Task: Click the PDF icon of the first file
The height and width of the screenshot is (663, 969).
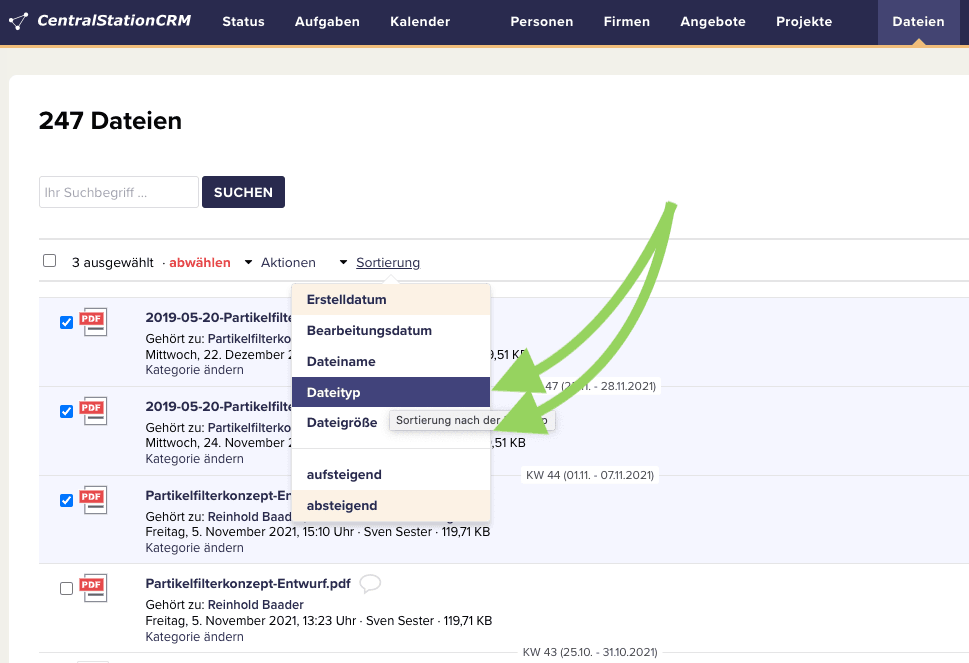Action: point(93,322)
